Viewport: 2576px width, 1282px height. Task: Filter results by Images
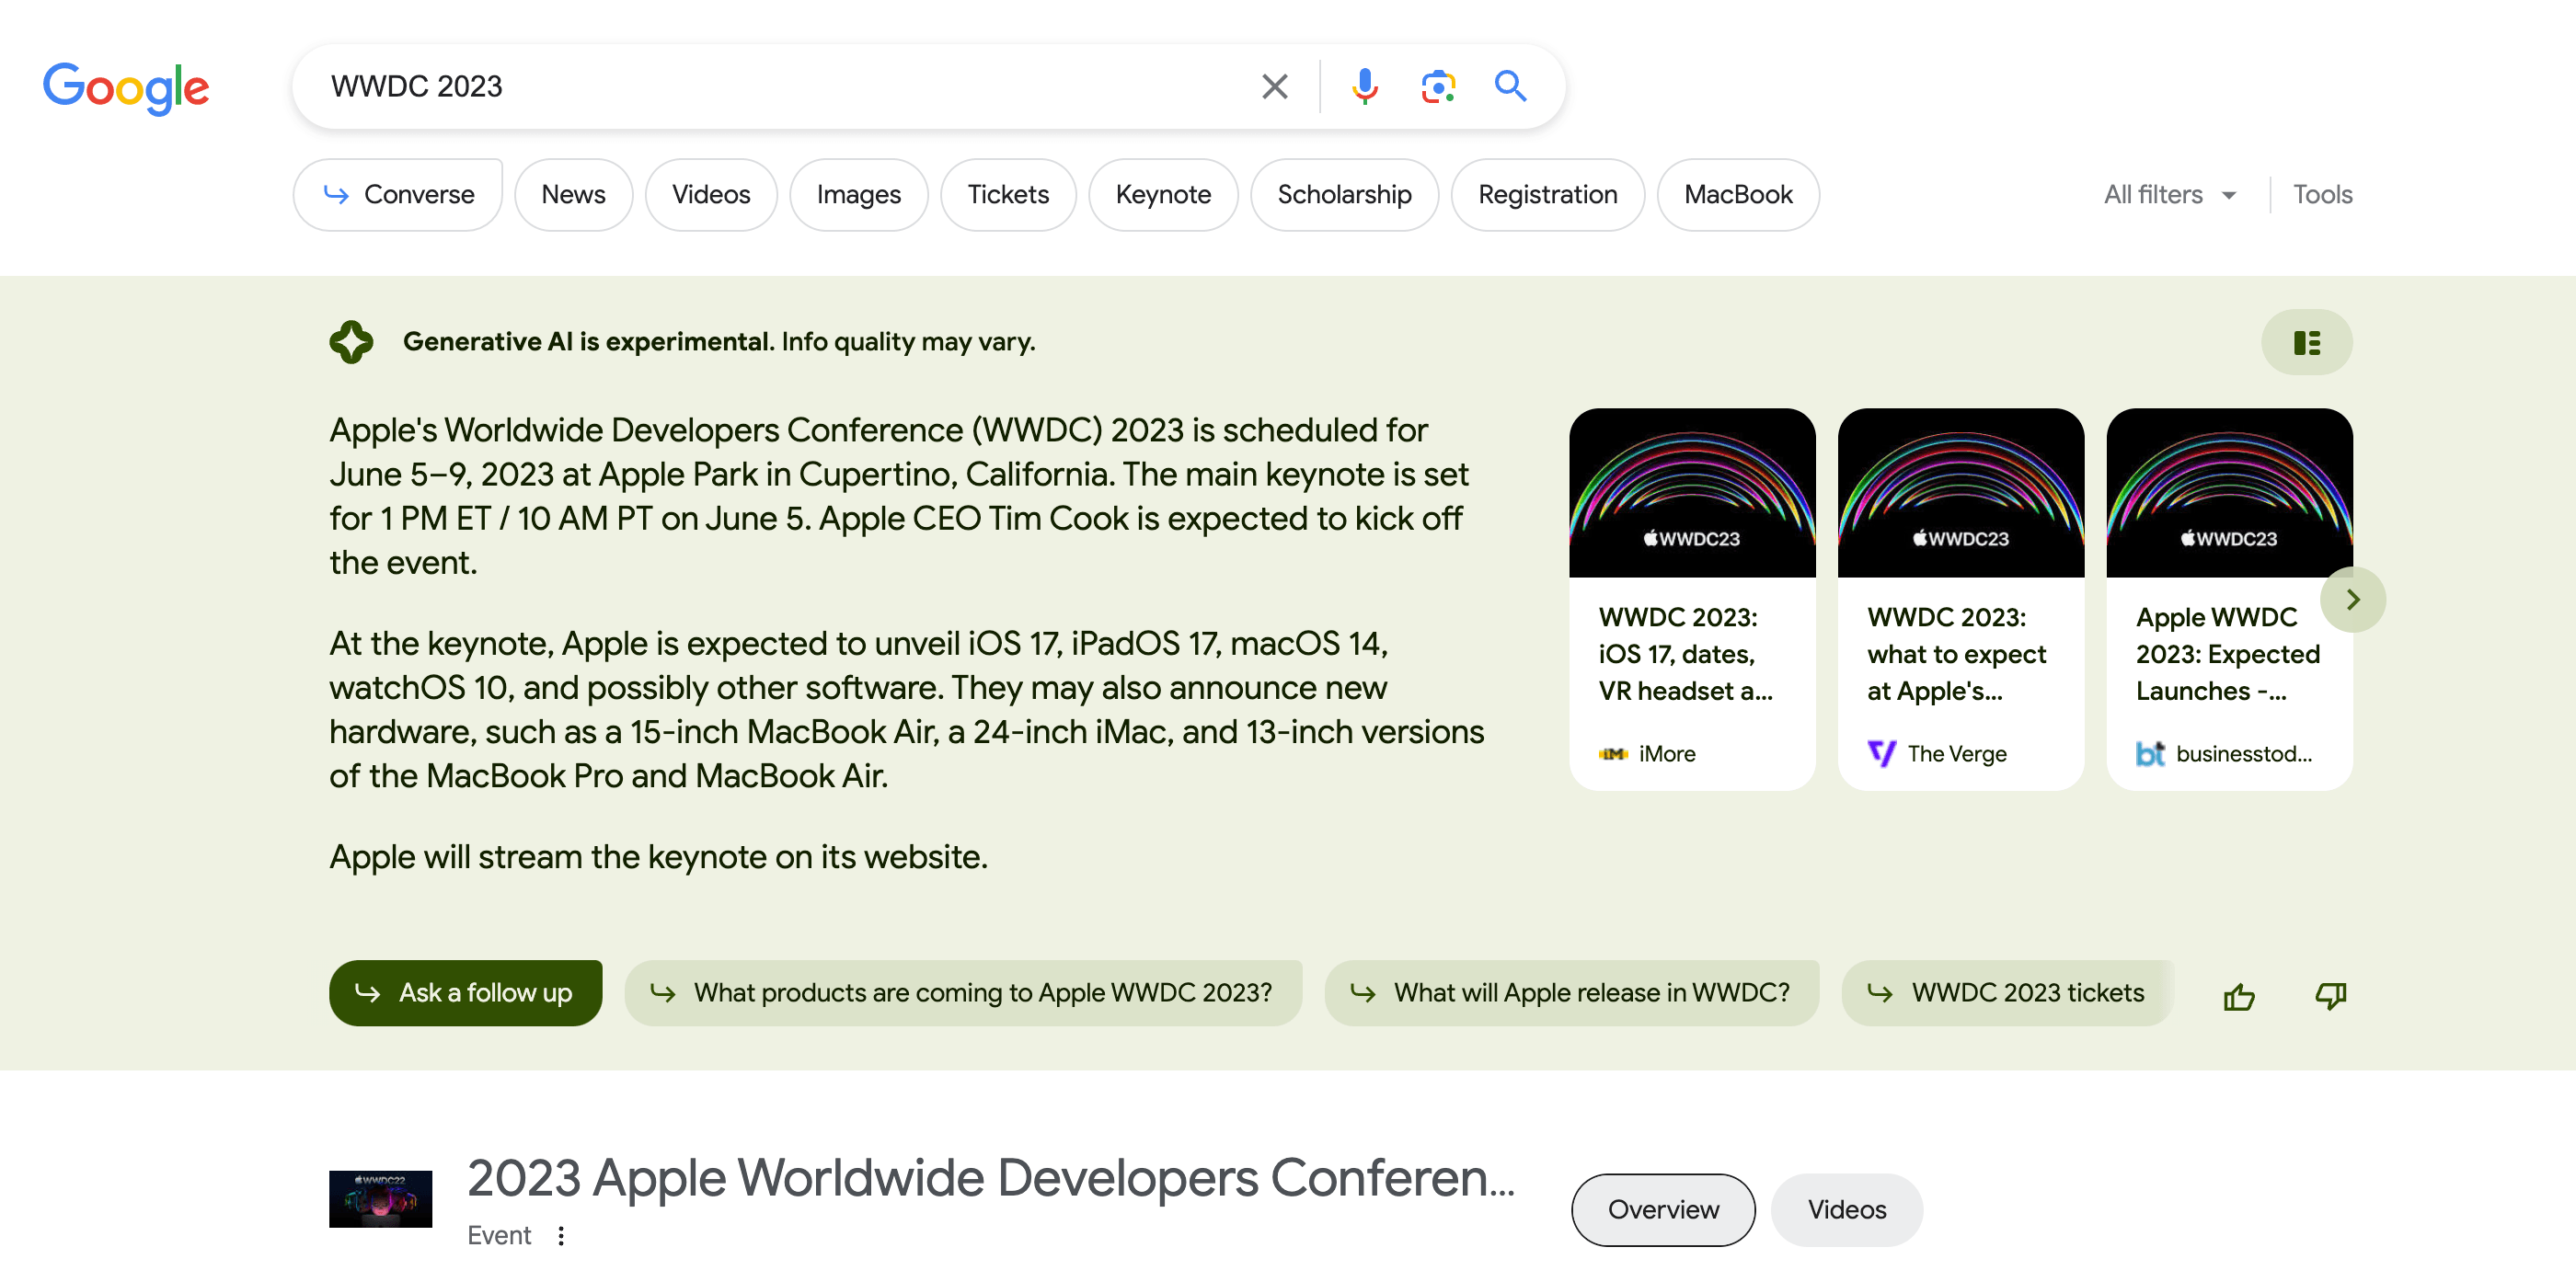(858, 195)
